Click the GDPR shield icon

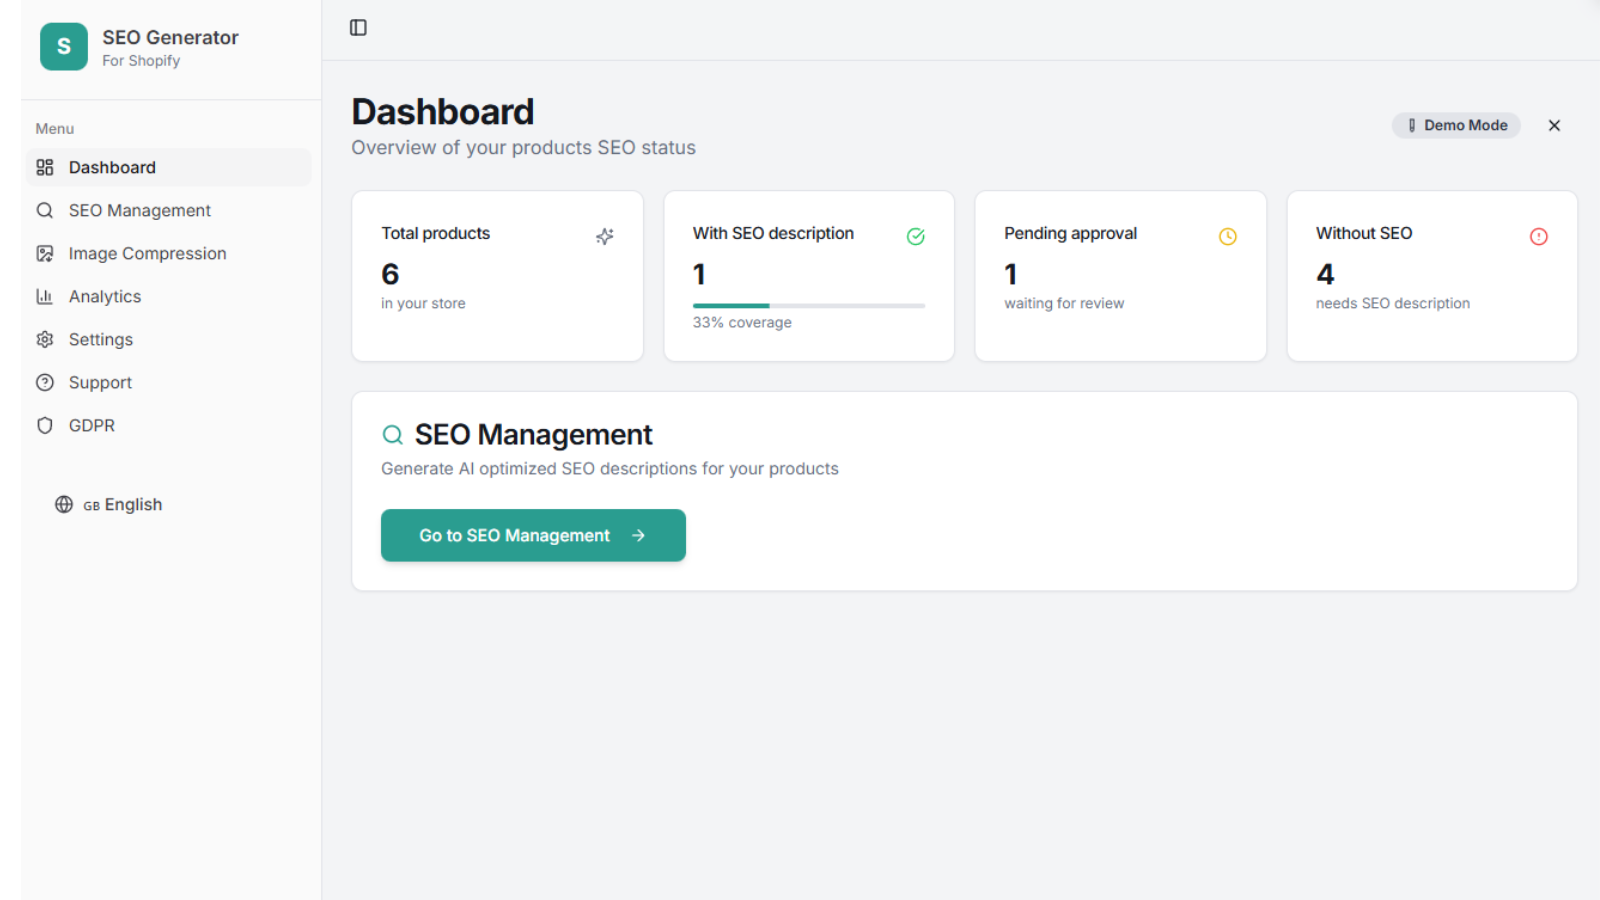[x=45, y=426]
